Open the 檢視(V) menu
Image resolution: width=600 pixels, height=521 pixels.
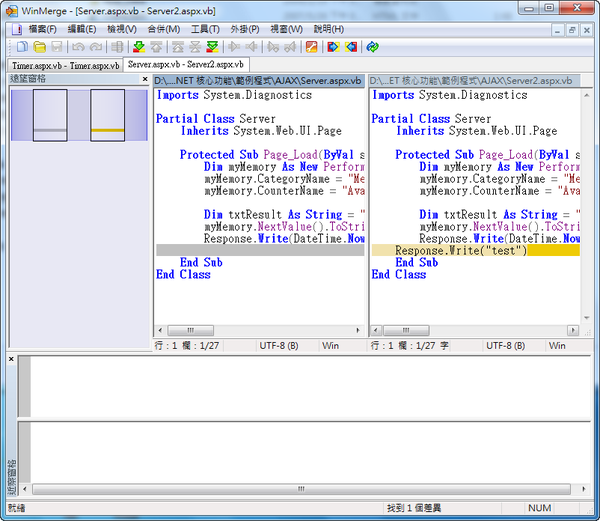pyautogui.click(x=122, y=29)
